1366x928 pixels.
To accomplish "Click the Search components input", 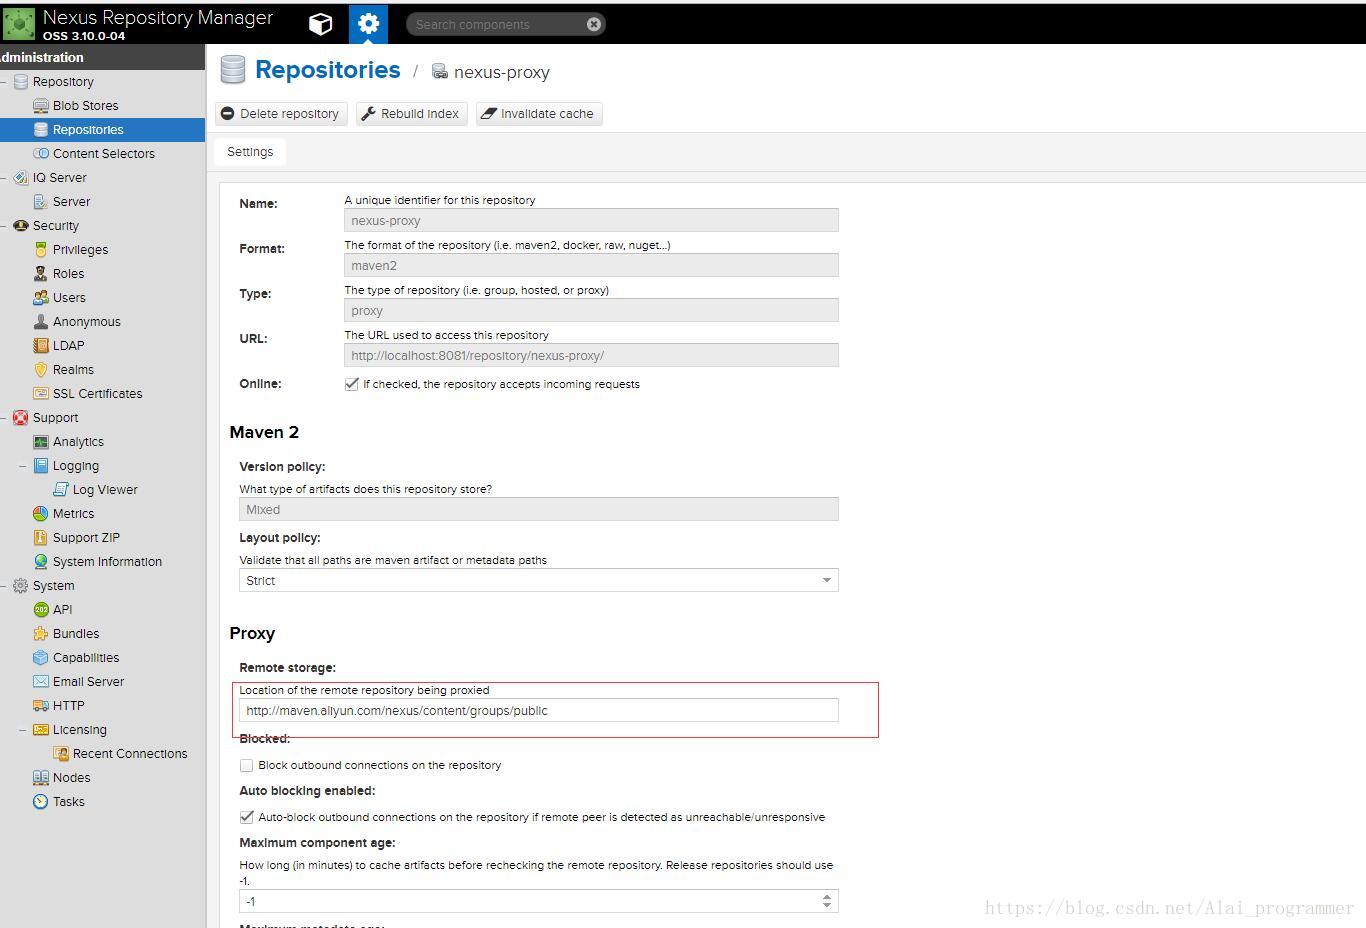I will 496,24.
